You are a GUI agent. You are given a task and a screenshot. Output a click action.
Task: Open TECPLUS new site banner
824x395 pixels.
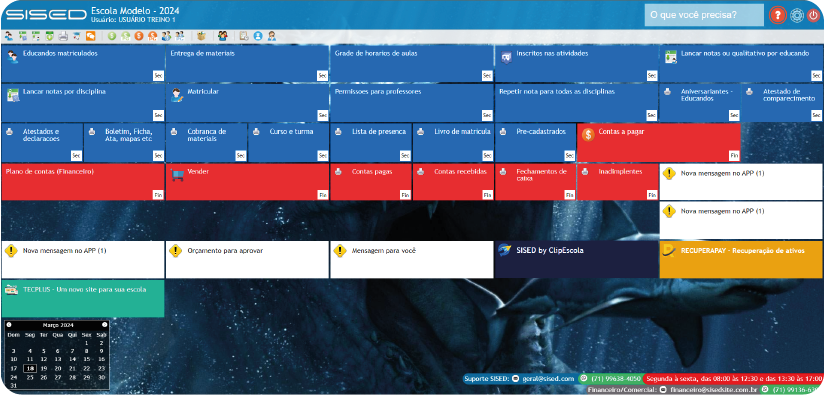tap(83, 298)
